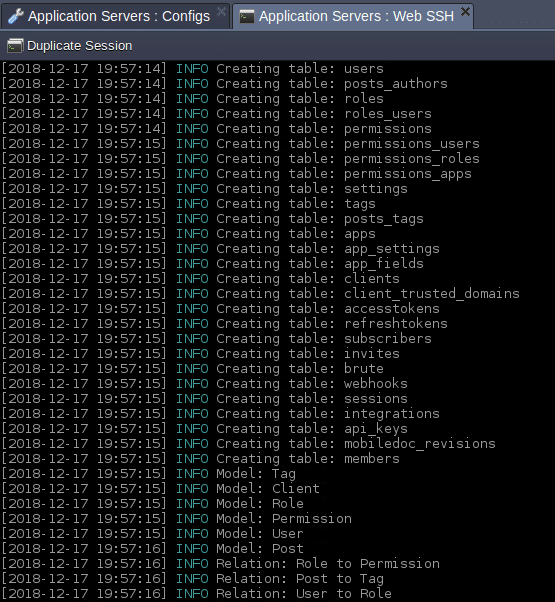The width and height of the screenshot is (555, 602).
Task: Click the 'sessions' table name
Action: click(x=376, y=399)
